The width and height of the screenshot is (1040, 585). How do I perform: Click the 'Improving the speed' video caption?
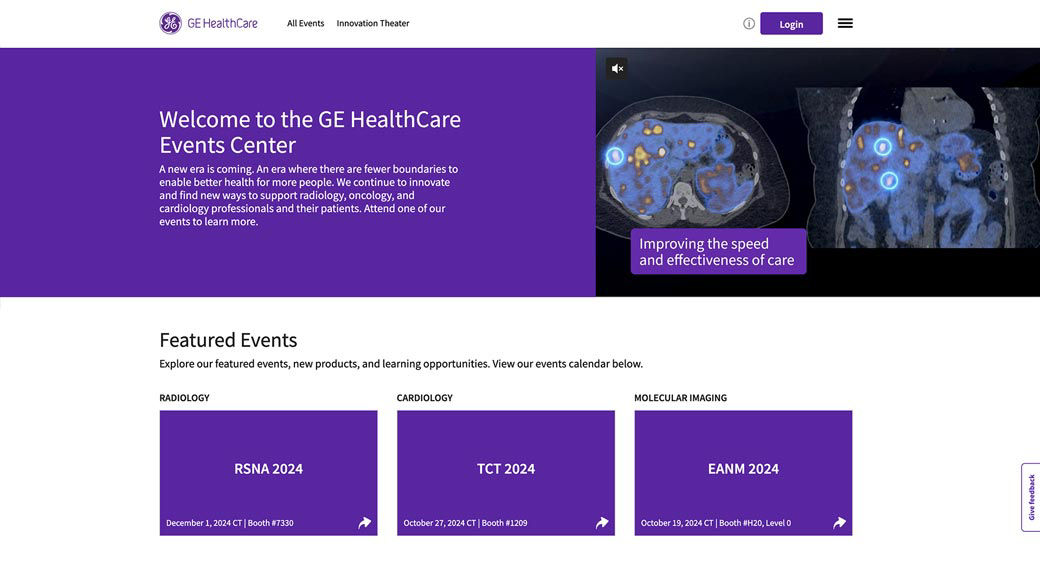pyautogui.click(x=718, y=251)
